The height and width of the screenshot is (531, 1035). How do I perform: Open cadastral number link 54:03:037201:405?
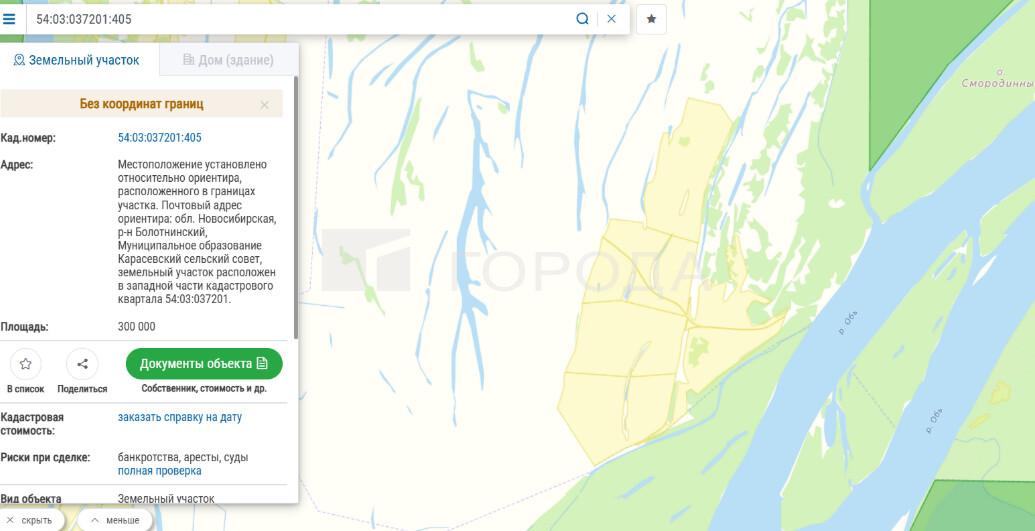159,138
